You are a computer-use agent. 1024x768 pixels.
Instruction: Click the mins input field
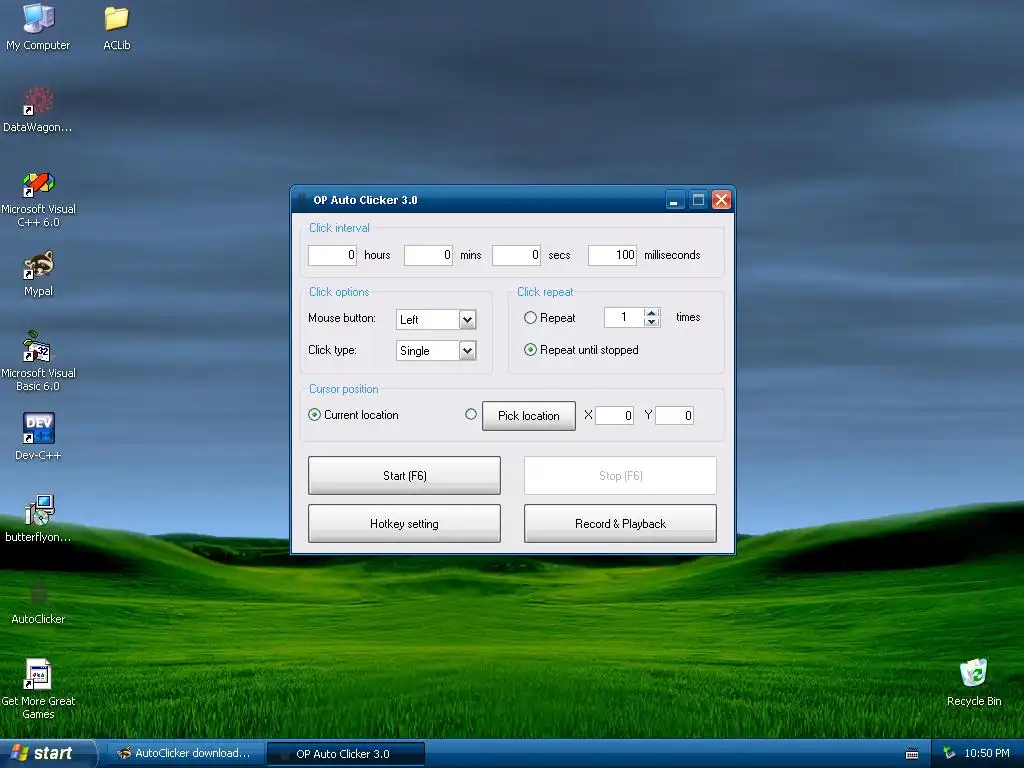click(428, 255)
